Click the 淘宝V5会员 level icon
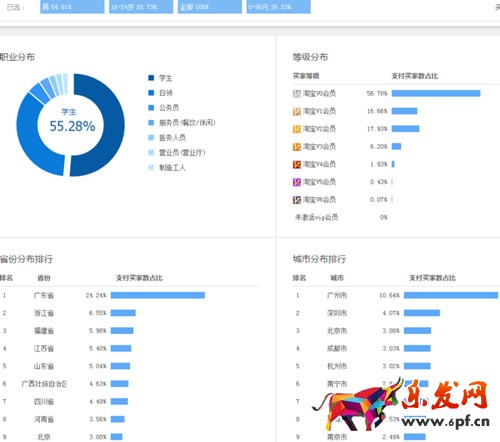The height and width of the screenshot is (442, 500). tap(297, 182)
